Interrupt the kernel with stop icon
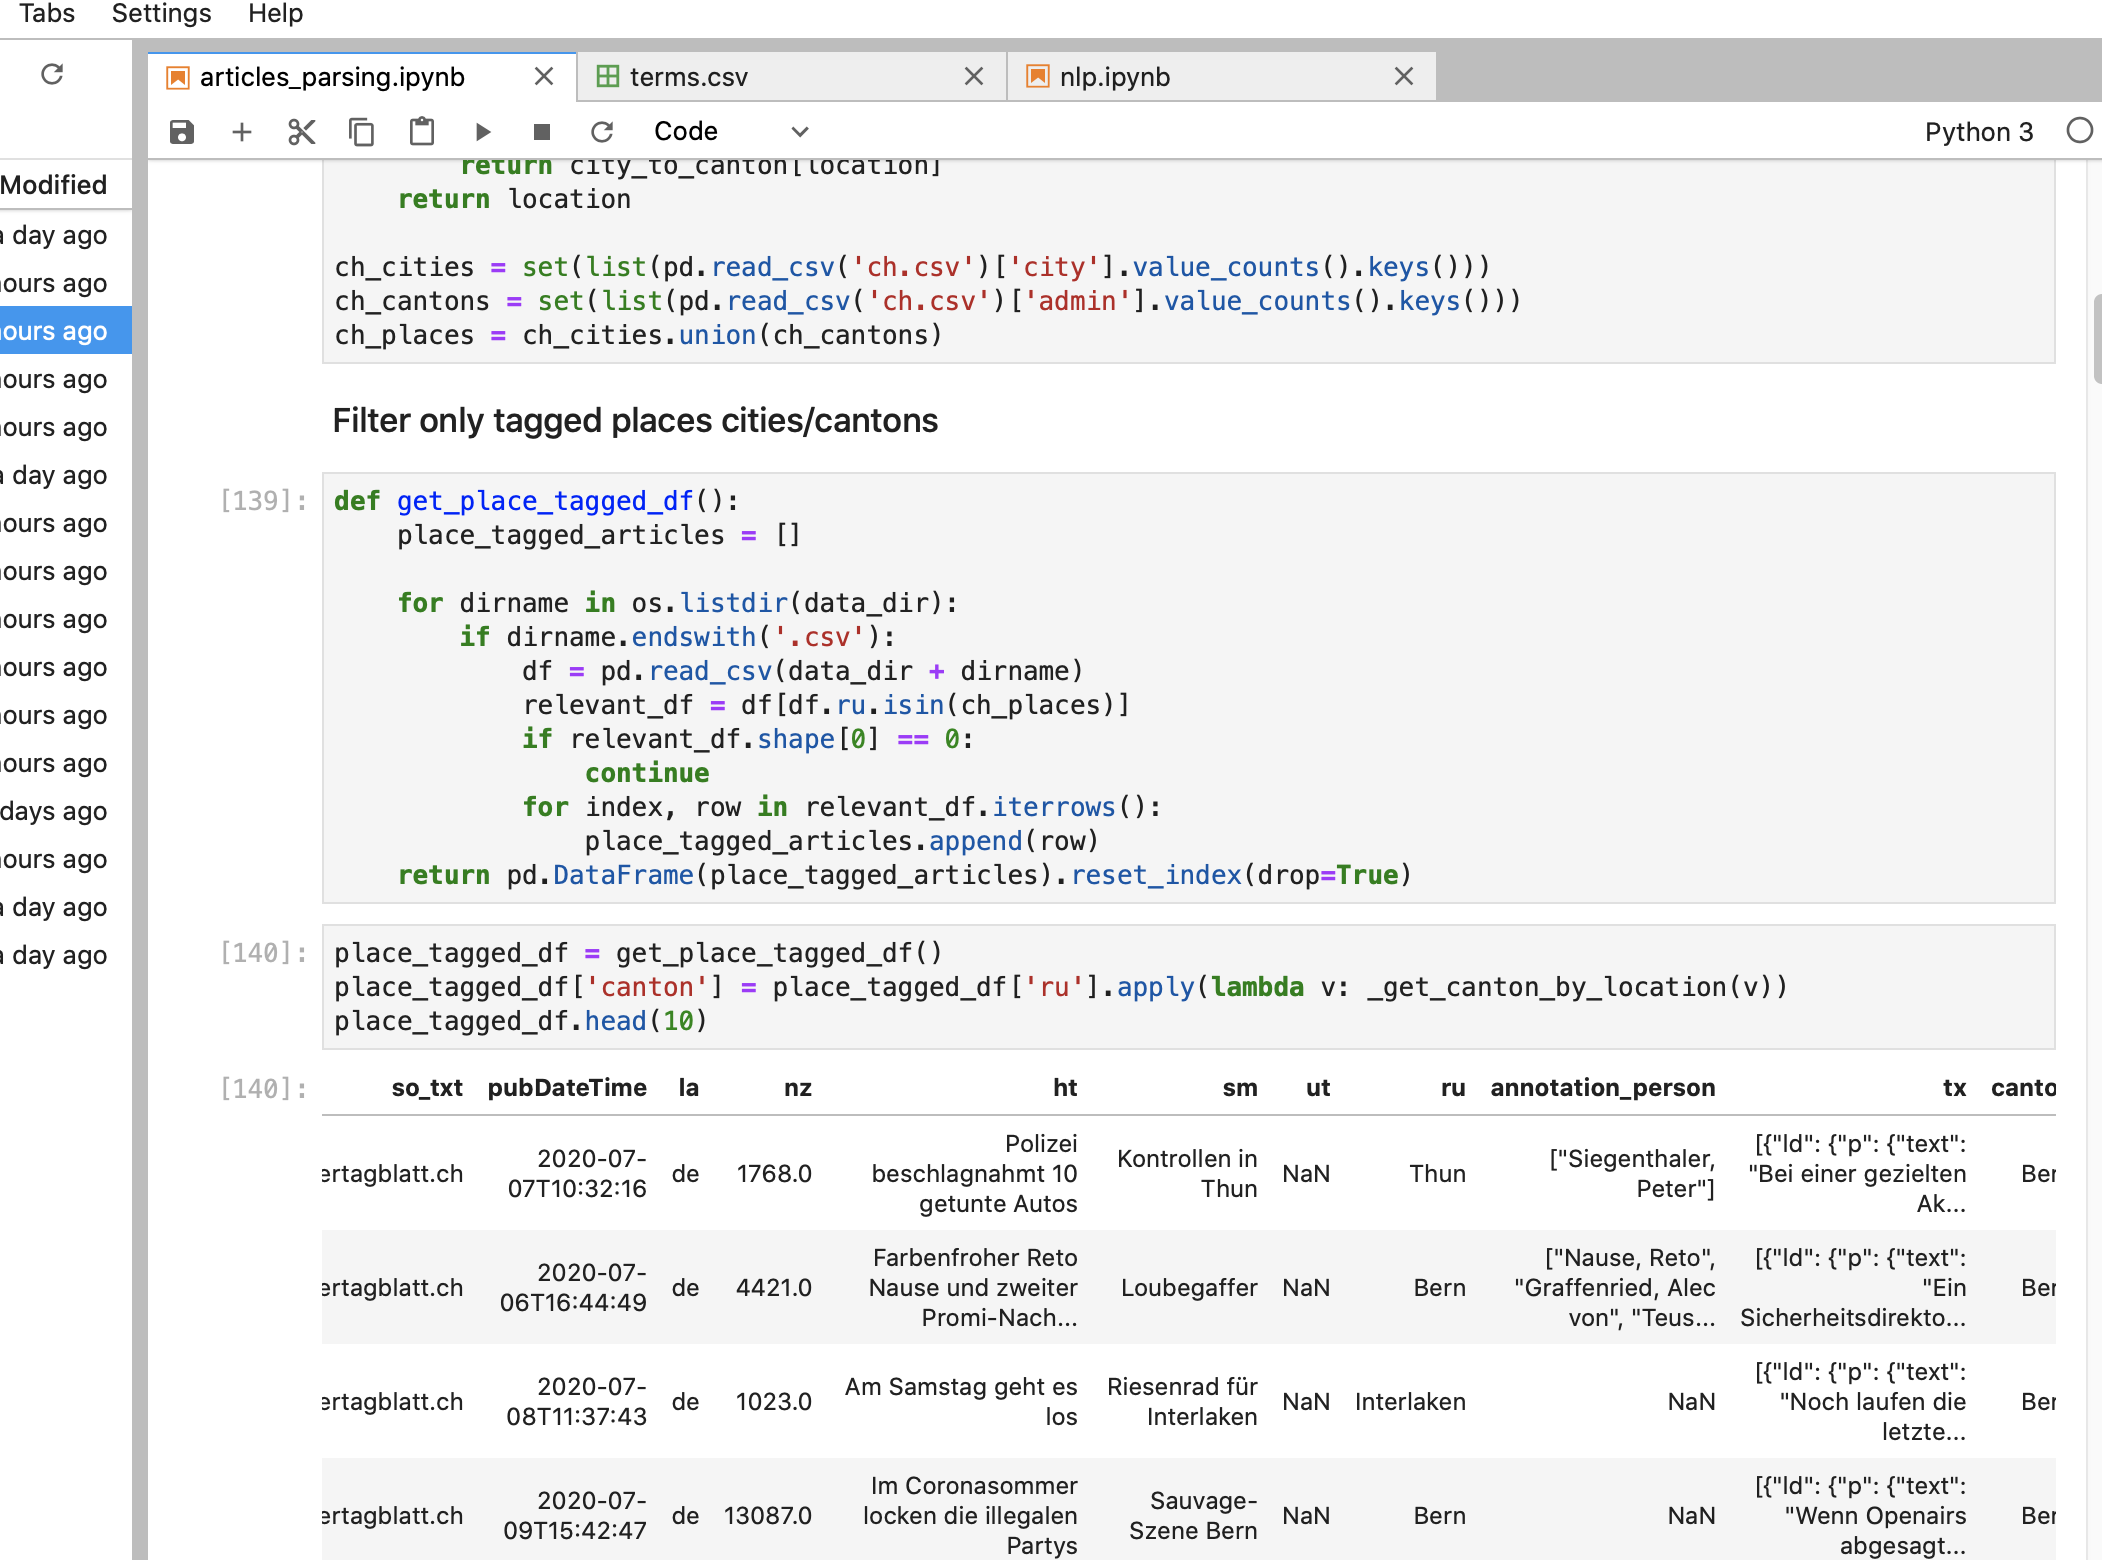This screenshot has width=2102, height=1560. [542, 132]
